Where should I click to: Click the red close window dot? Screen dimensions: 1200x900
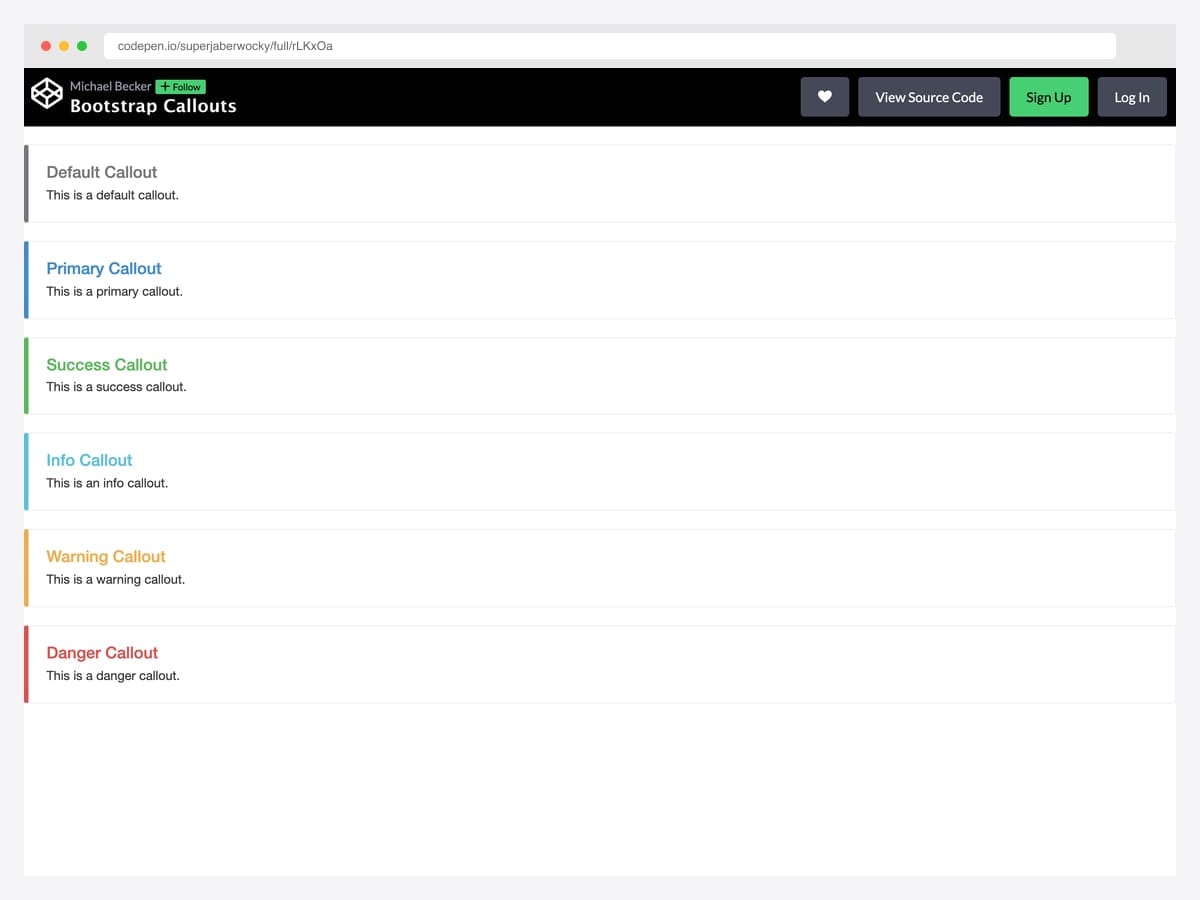(46, 46)
